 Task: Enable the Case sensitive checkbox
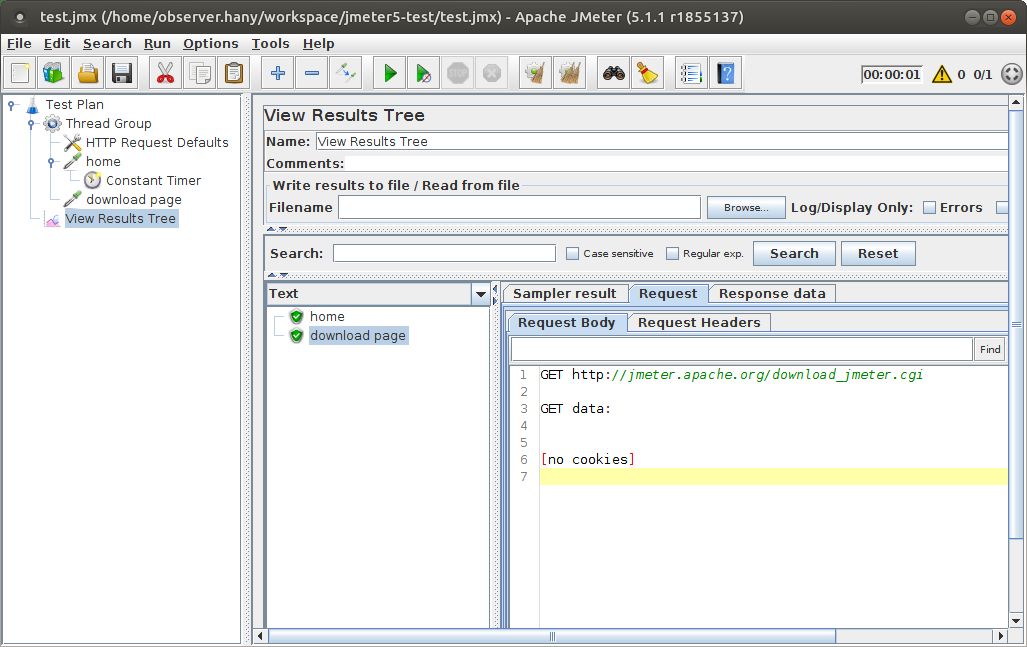pos(572,253)
